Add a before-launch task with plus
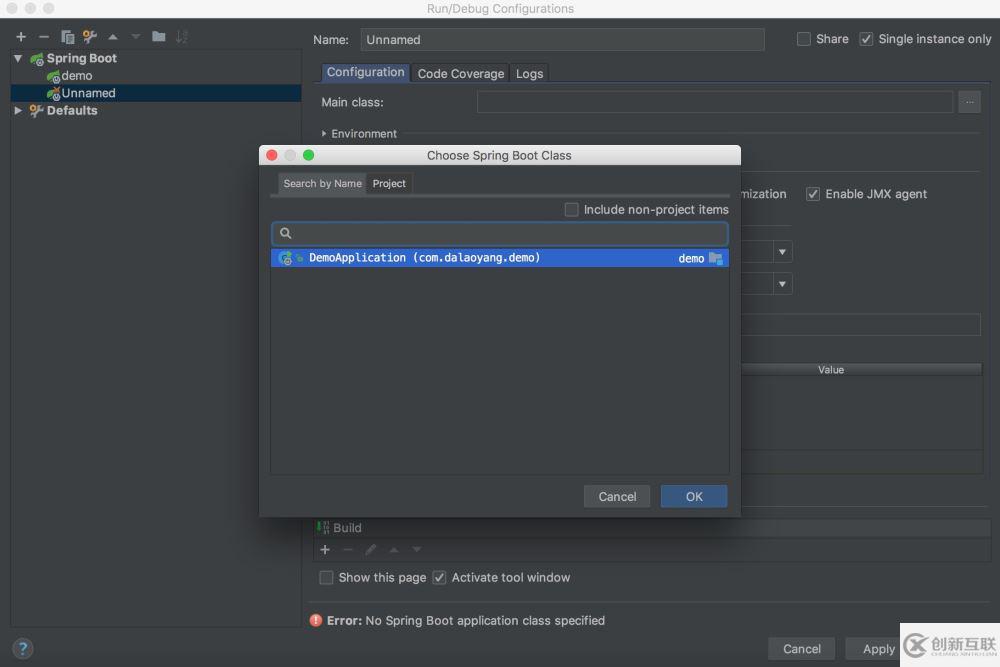1000x667 pixels. tap(325, 550)
